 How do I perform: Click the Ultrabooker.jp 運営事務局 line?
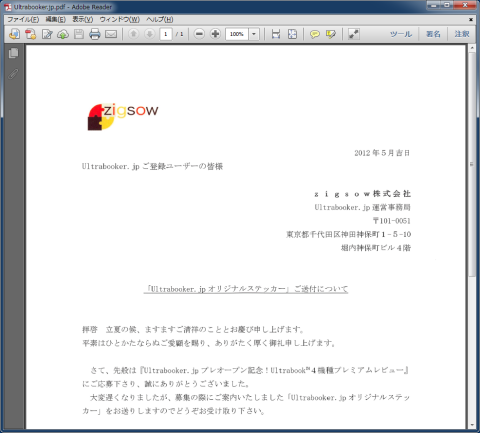(363, 207)
